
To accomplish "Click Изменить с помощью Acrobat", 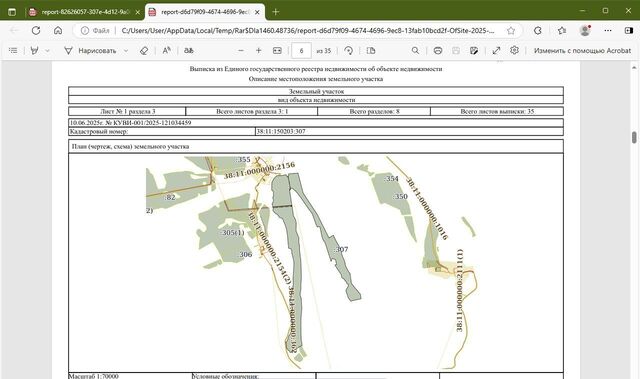I will pos(582,51).
